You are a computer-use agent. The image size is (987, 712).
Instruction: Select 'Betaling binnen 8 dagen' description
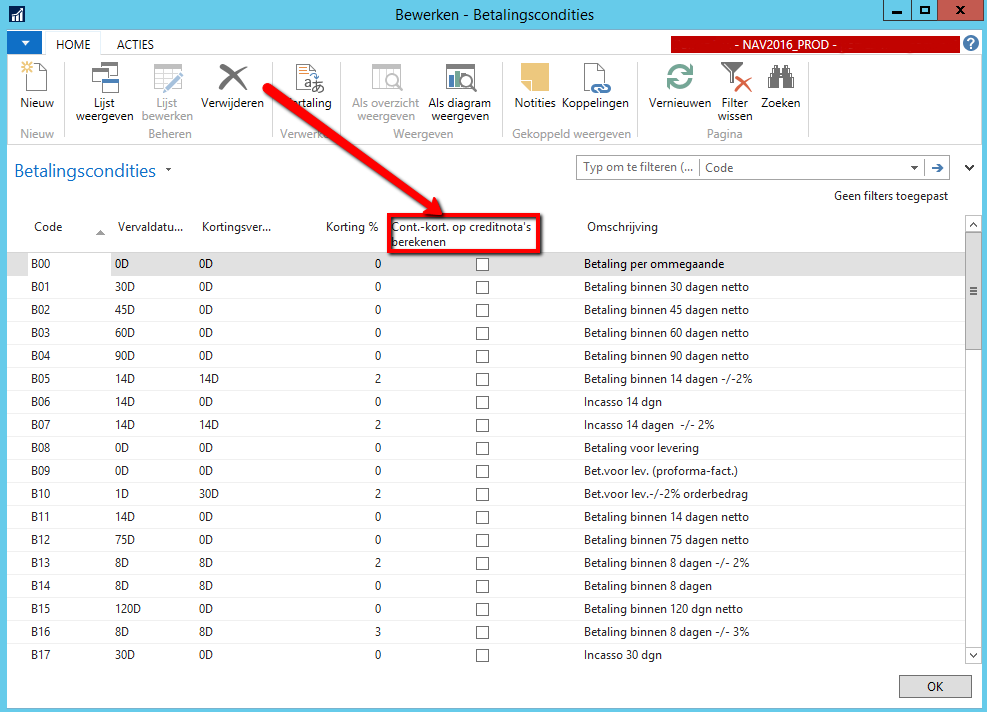pyautogui.click(x=648, y=586)
